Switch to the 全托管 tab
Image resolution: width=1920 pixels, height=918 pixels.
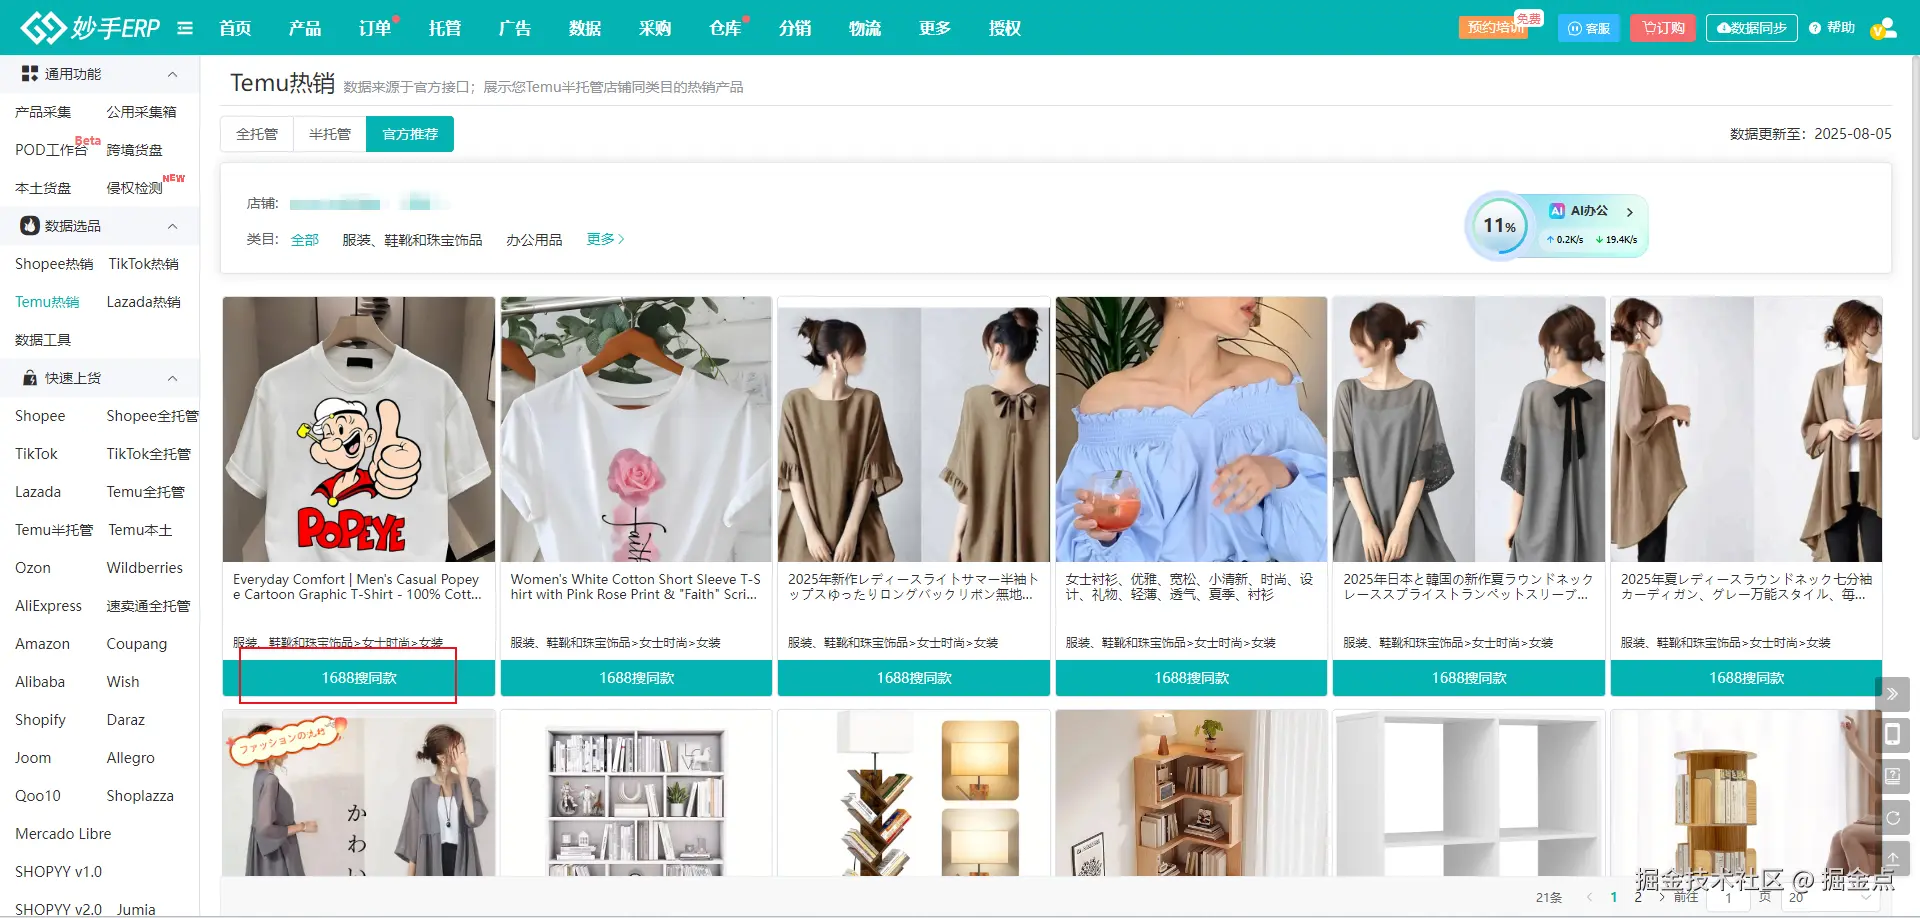pos(257,134)
